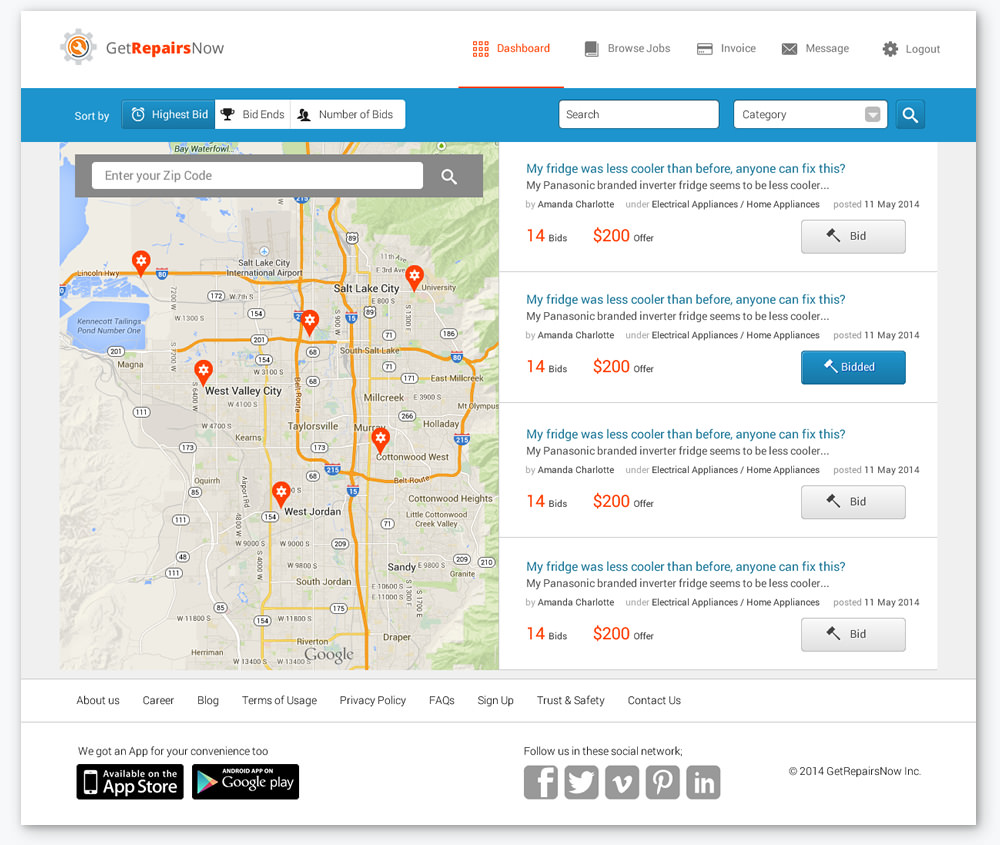Select the map pin marker near West Jordan
1000x845 pixels.
point(281,493)
